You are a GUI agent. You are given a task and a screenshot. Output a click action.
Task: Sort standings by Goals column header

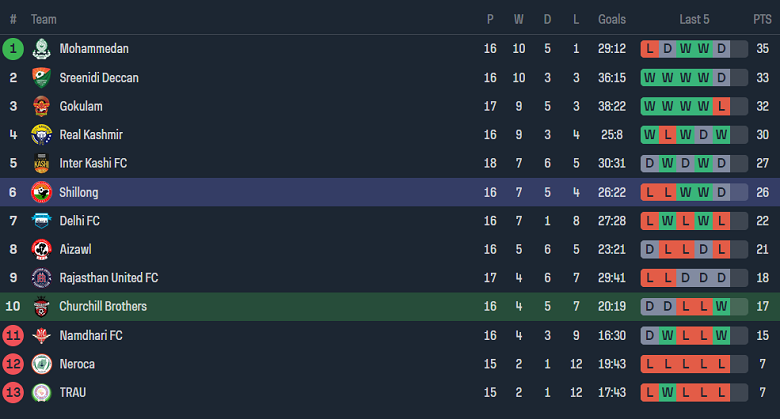(612, 19)
